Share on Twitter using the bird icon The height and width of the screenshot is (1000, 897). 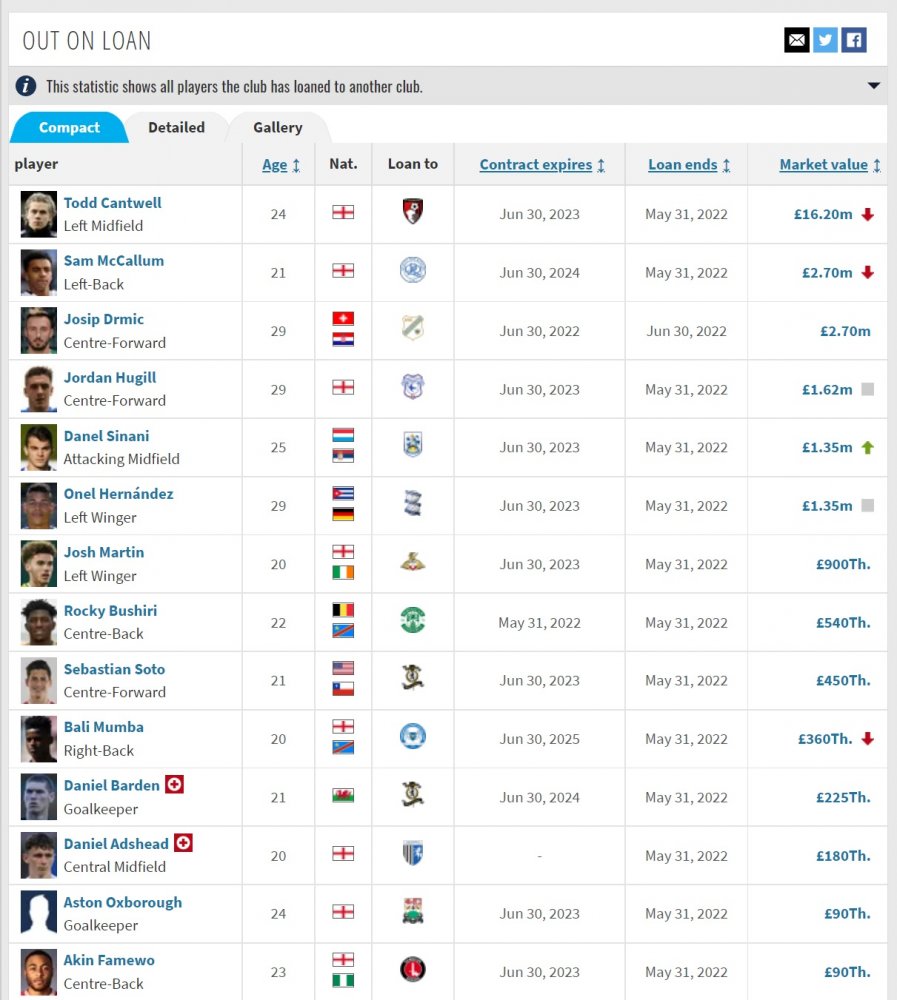pyautogui.click(x=825, y=40)
